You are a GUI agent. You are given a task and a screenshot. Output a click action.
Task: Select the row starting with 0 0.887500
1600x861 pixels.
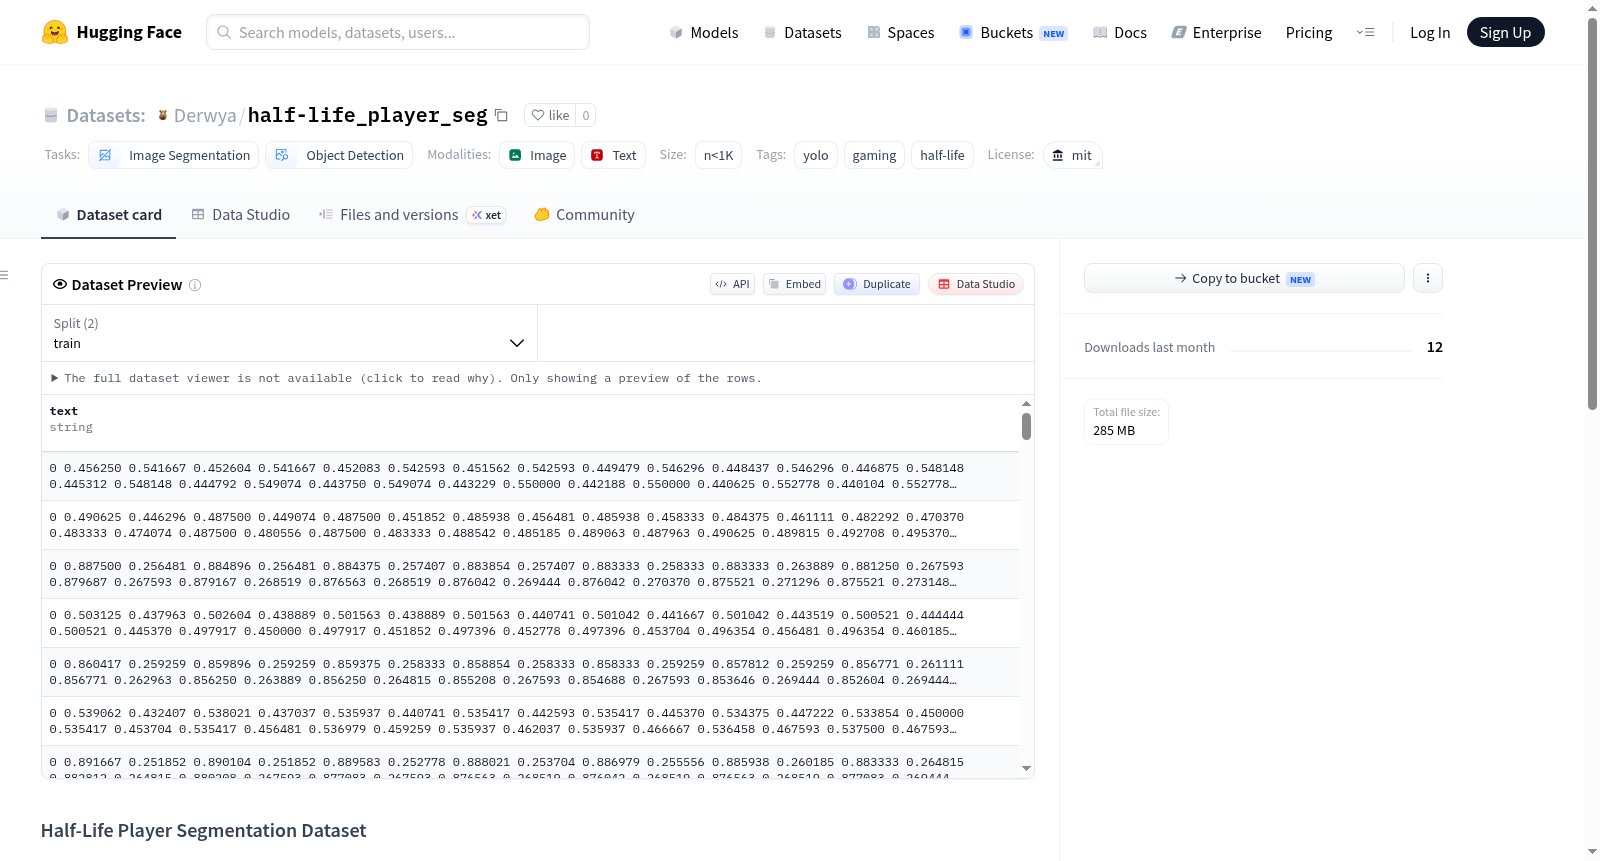530,574
